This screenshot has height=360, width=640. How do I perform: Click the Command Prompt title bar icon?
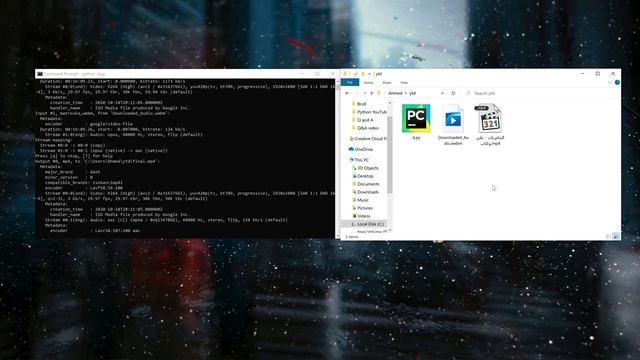(40, 74)
